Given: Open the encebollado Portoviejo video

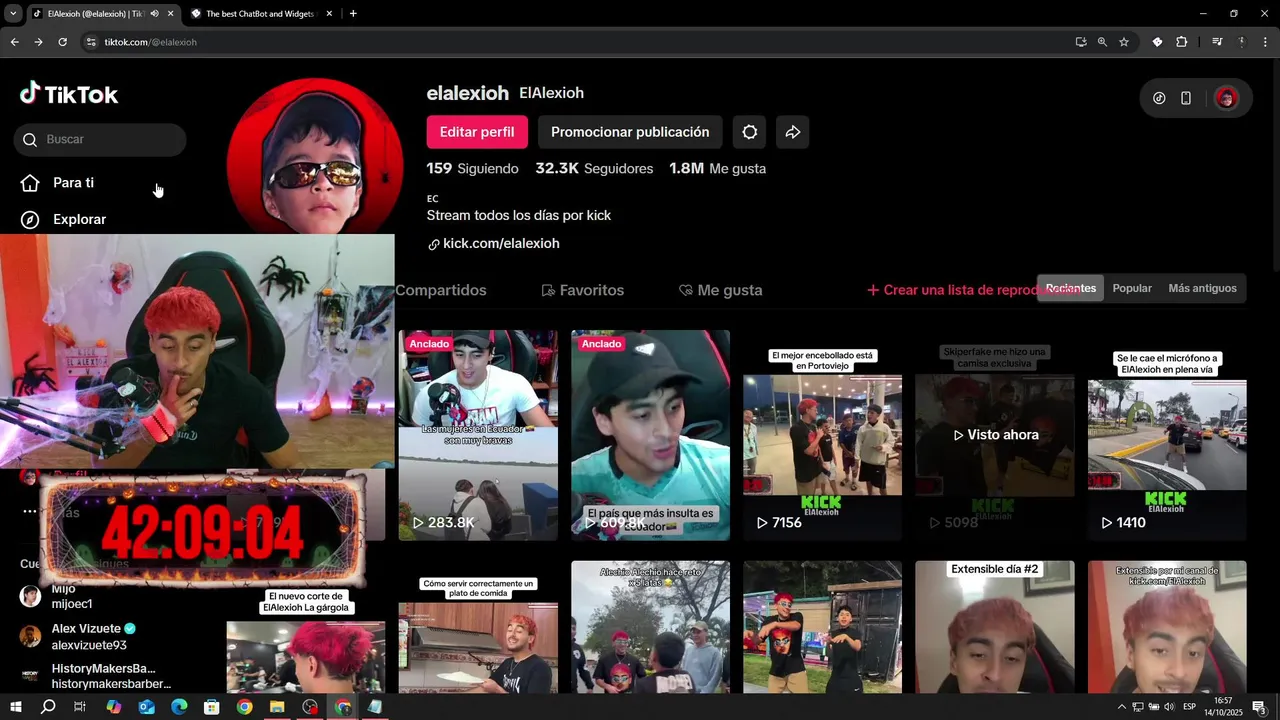Looking at the screenshot, I should click(822, 435).
